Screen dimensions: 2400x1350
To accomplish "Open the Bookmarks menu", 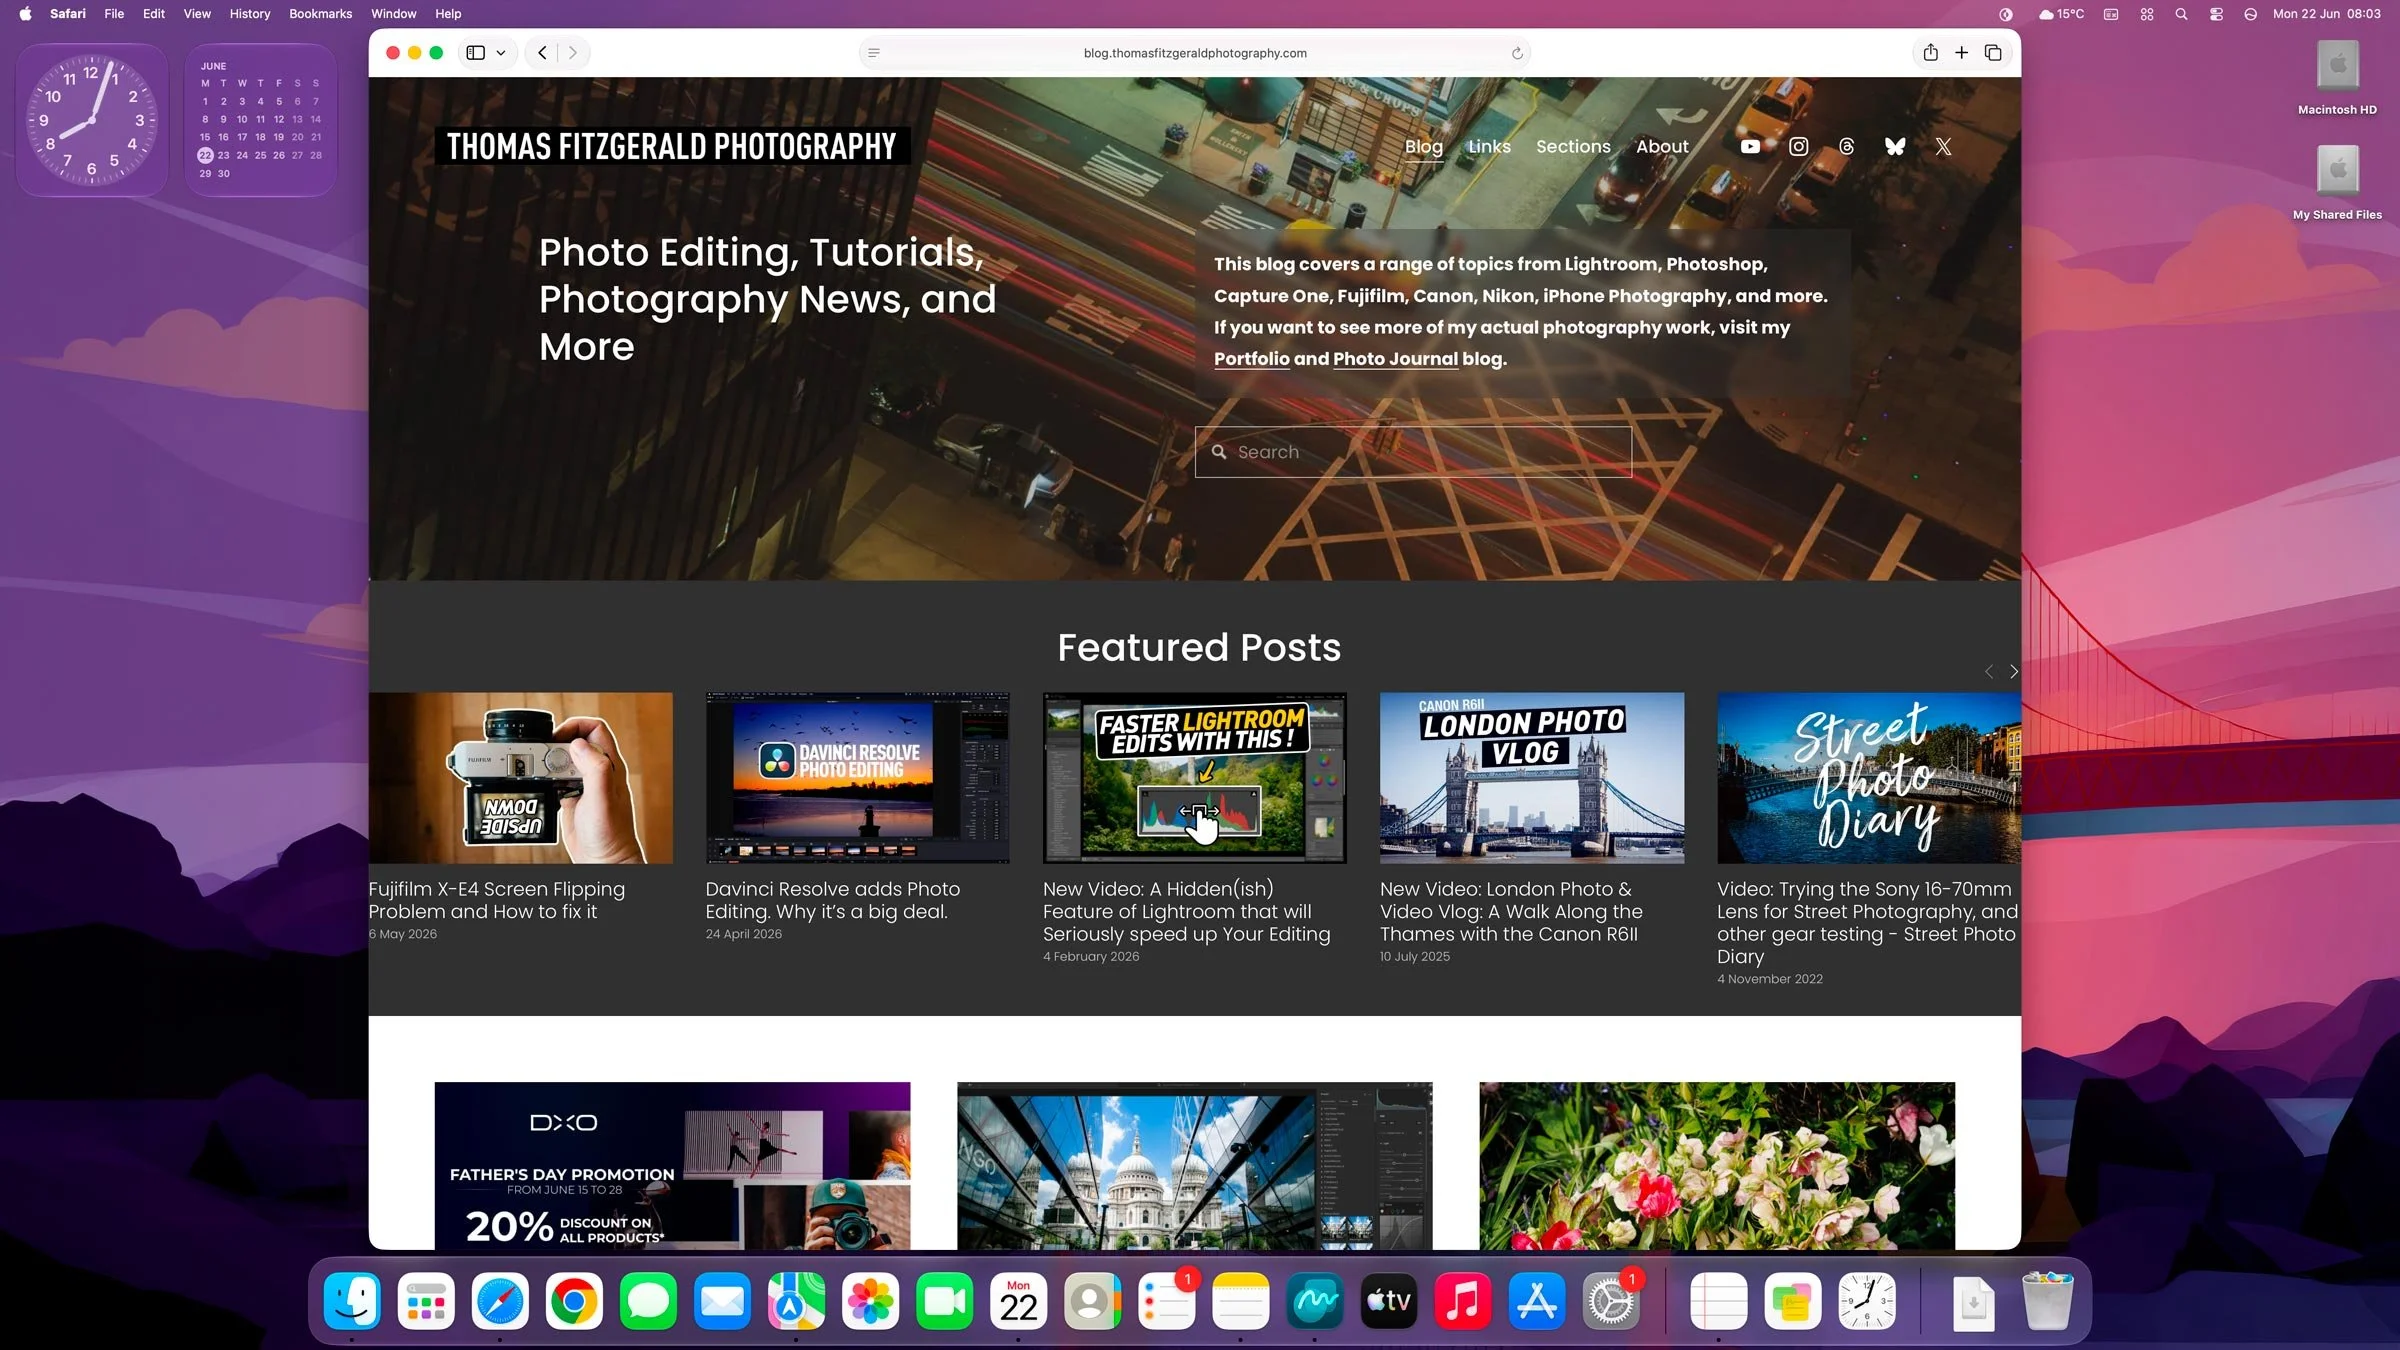I will point(320,14).
